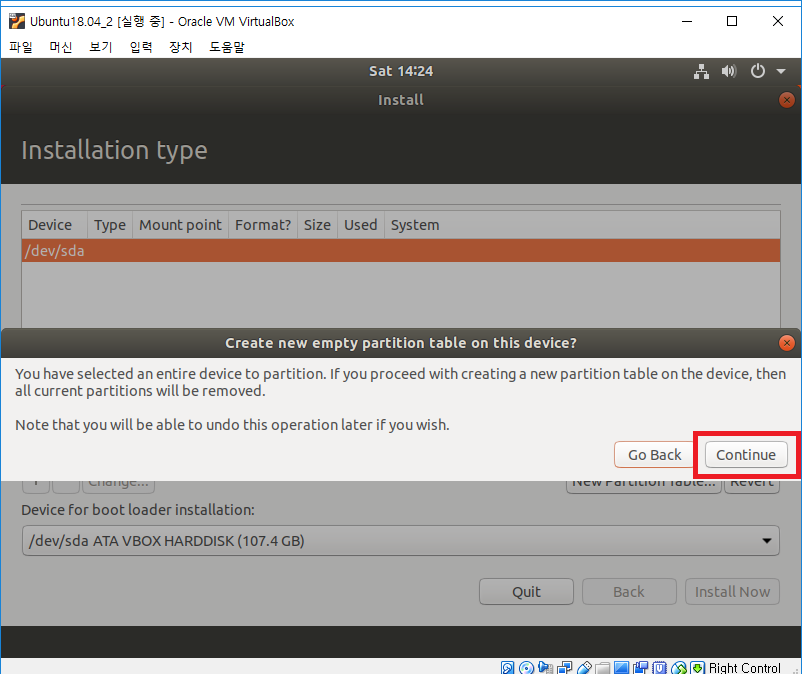Click the Ubuntu network status icon
The height and width of the screenshot is (674, 802).
coord(701,71)
